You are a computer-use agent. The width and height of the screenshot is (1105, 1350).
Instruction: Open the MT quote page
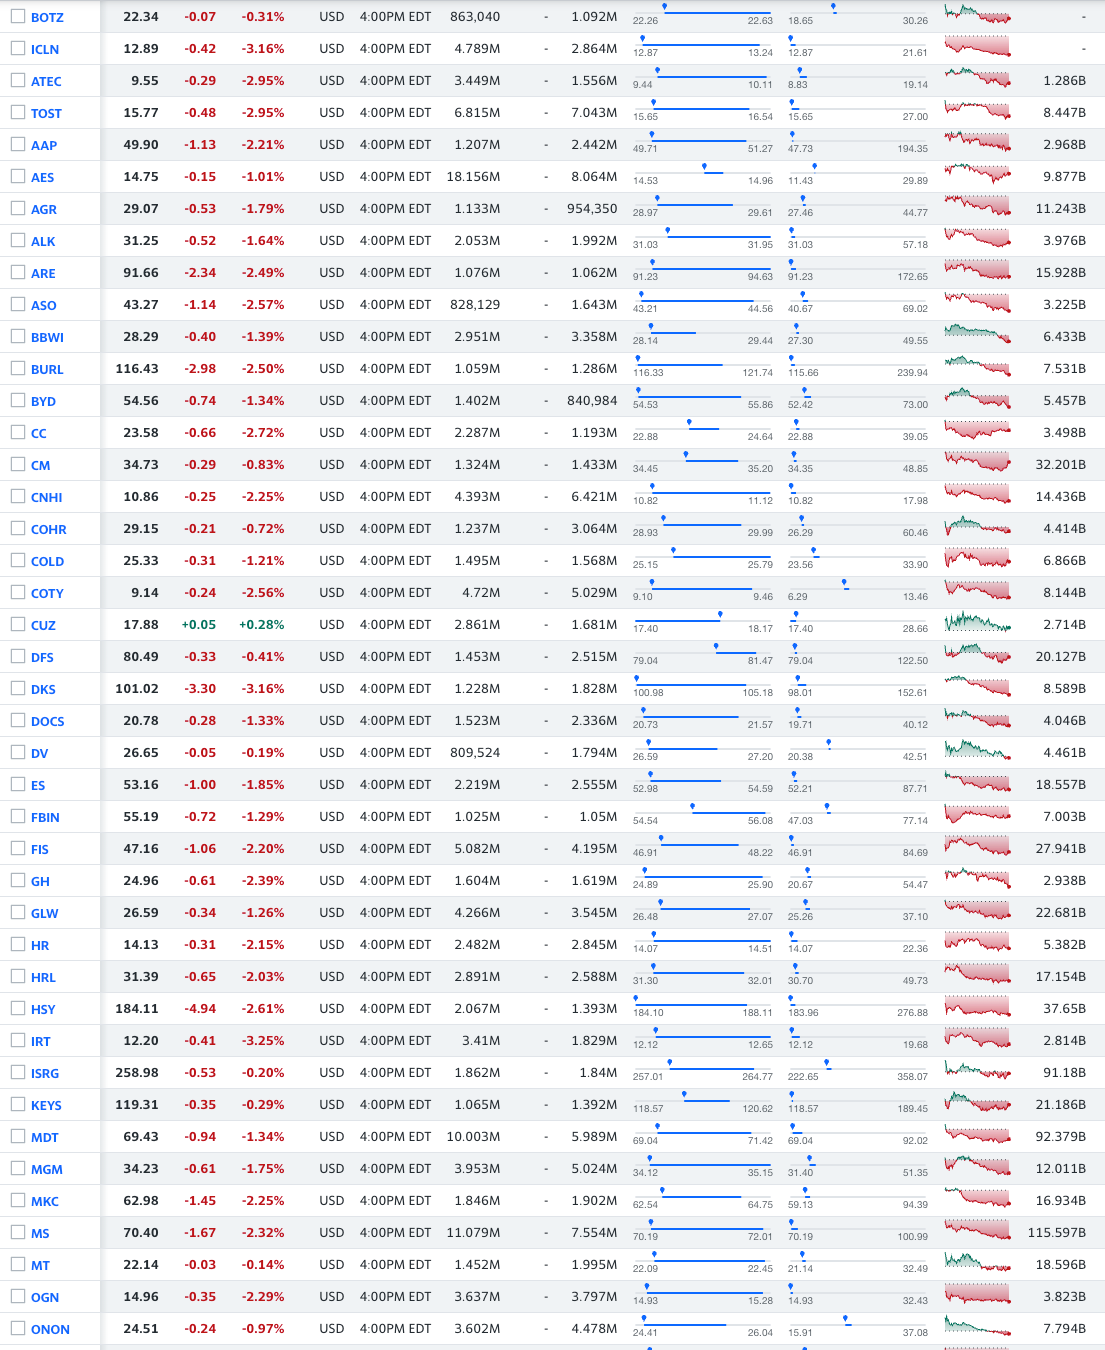[40, 1266]
